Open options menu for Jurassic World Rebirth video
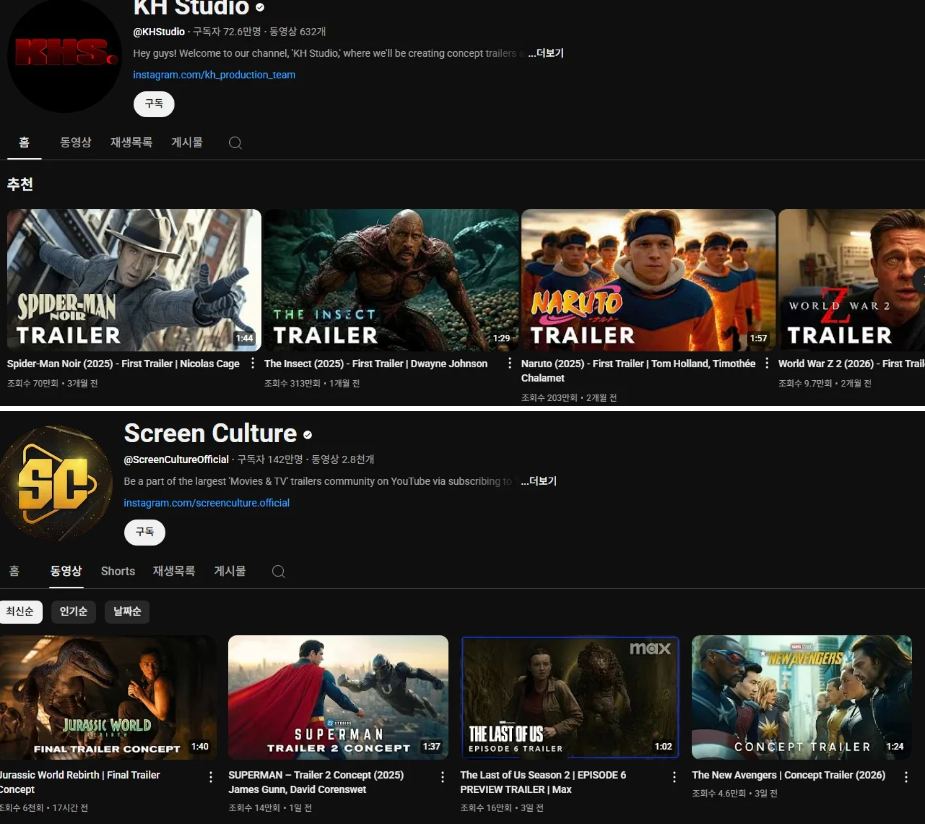The image size is (925, 824). tap(211, 777)
